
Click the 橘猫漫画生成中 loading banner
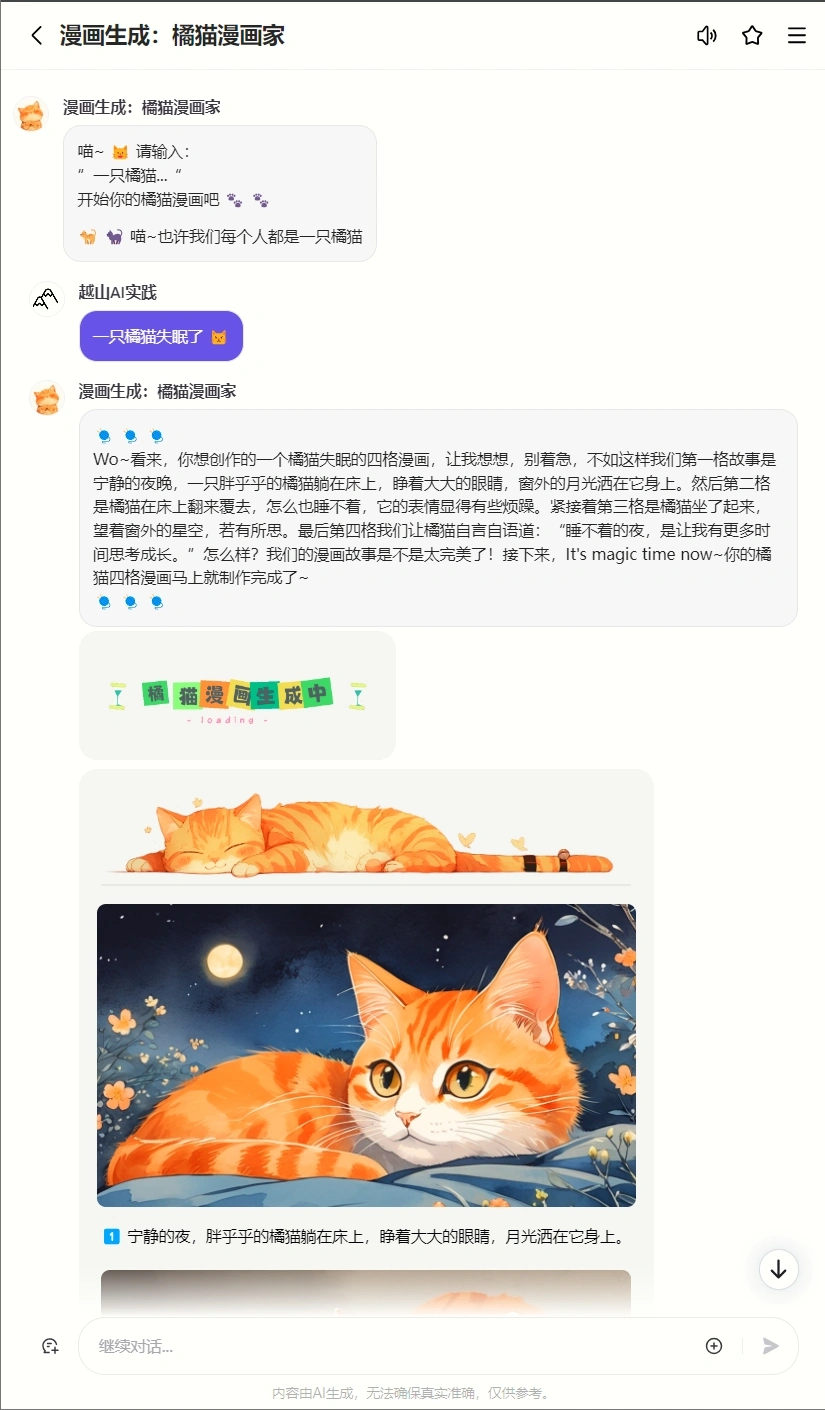(x=237, y=695)
